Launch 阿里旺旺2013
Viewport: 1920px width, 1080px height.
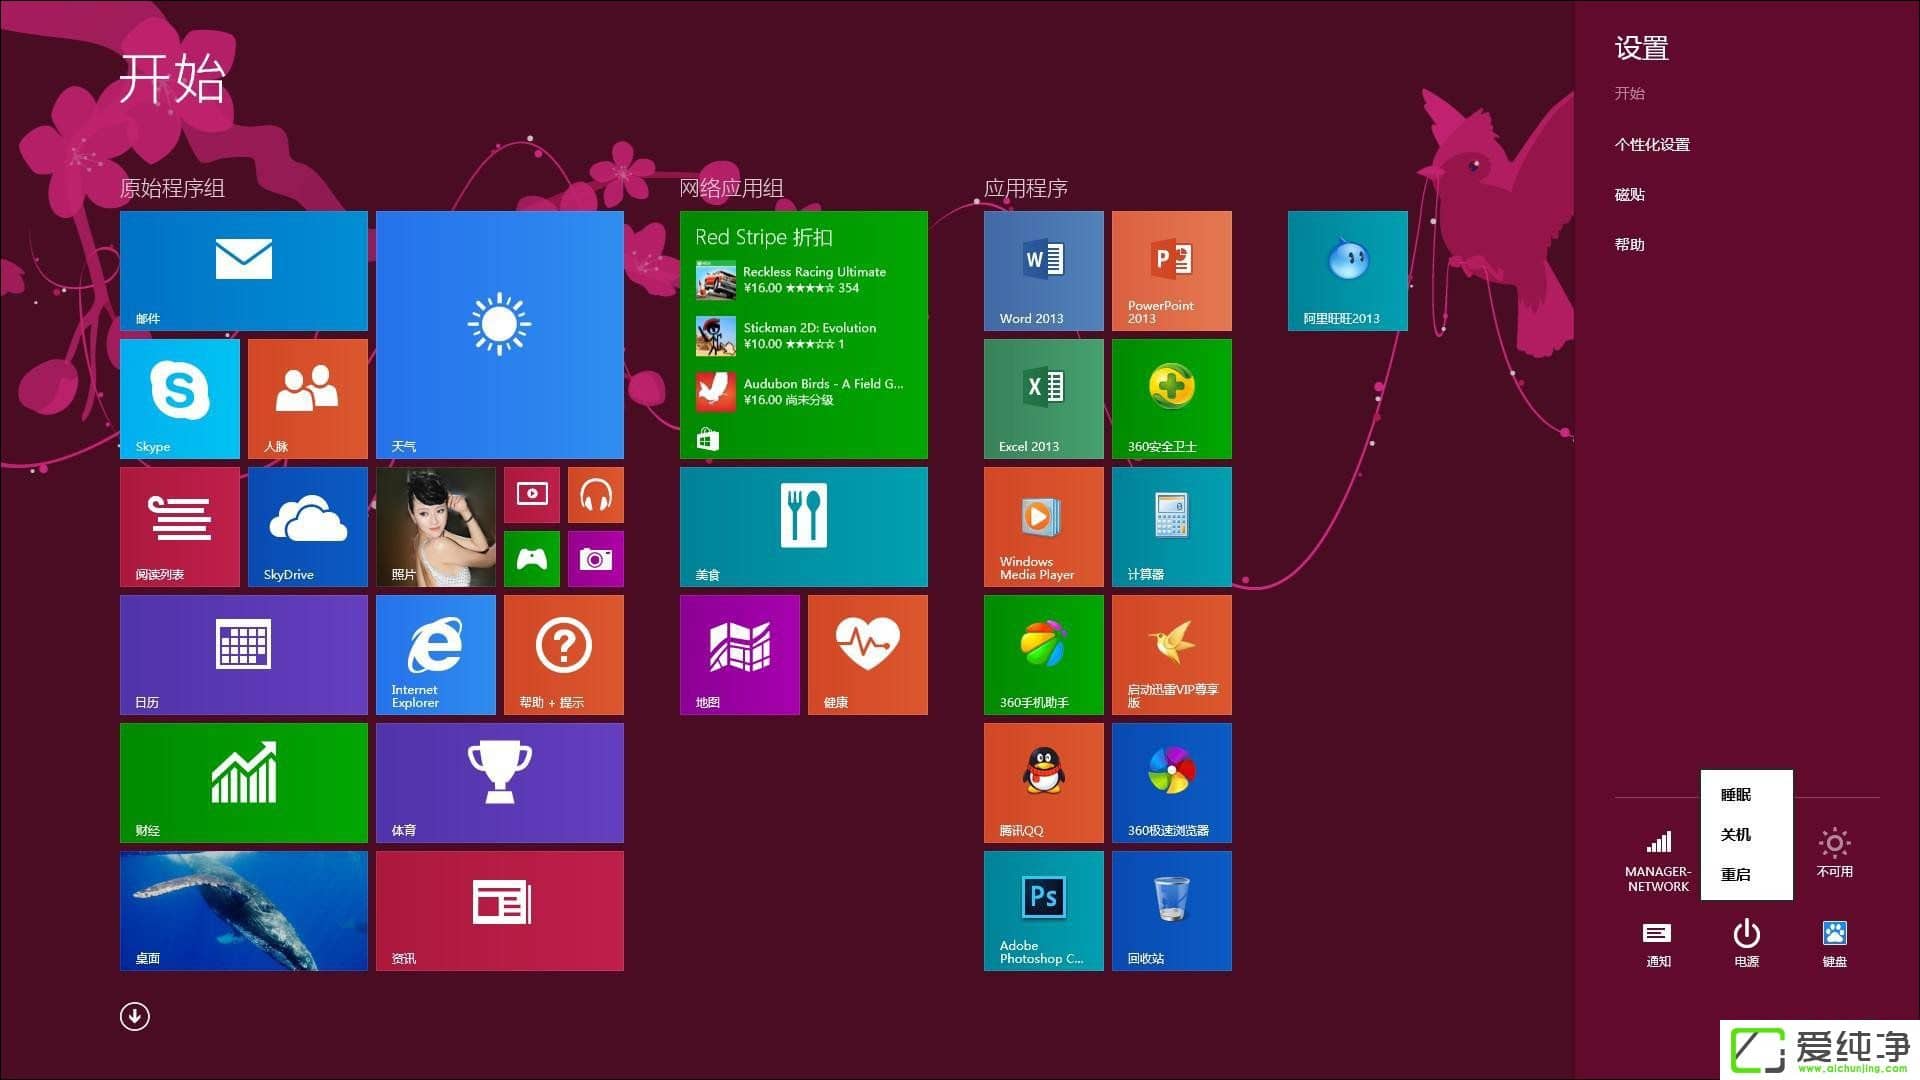1346,270
